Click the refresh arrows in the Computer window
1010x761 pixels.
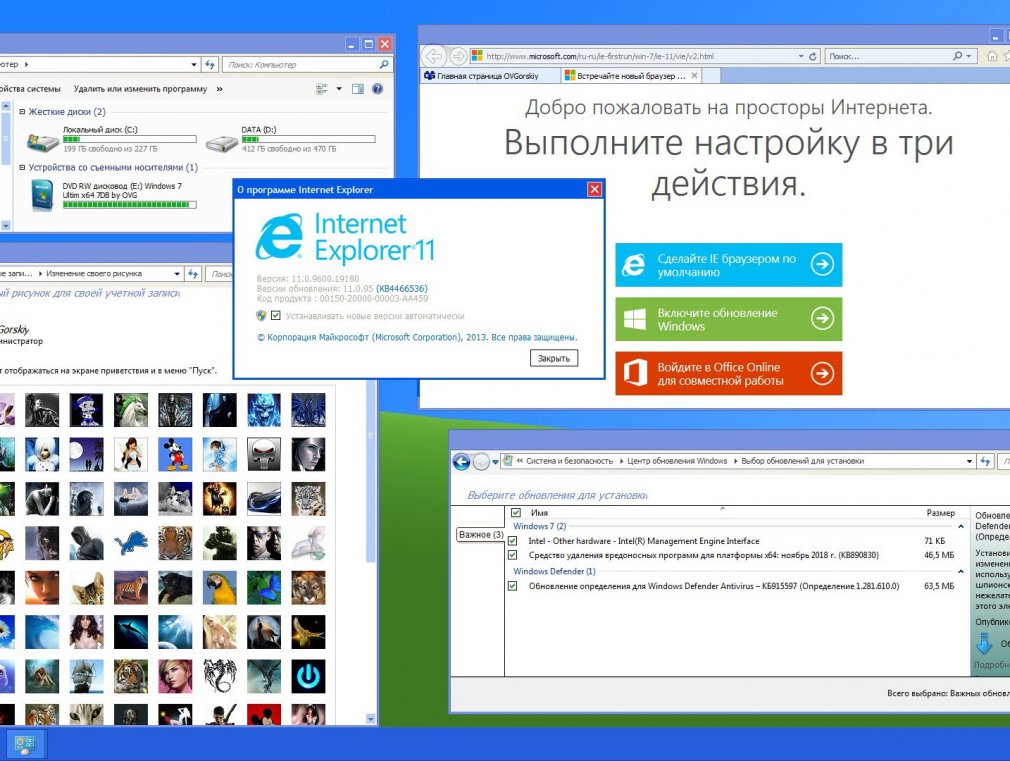[x=210, y=64]
